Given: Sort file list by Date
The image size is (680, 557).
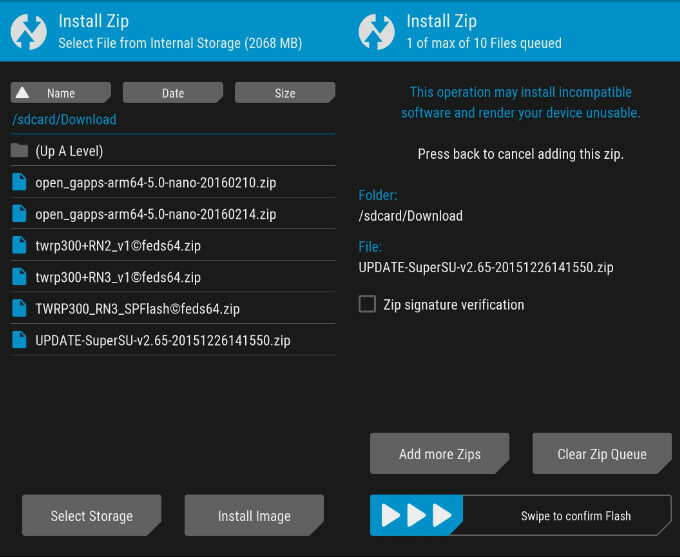Looking at the screenshot, I should (173, 93).
